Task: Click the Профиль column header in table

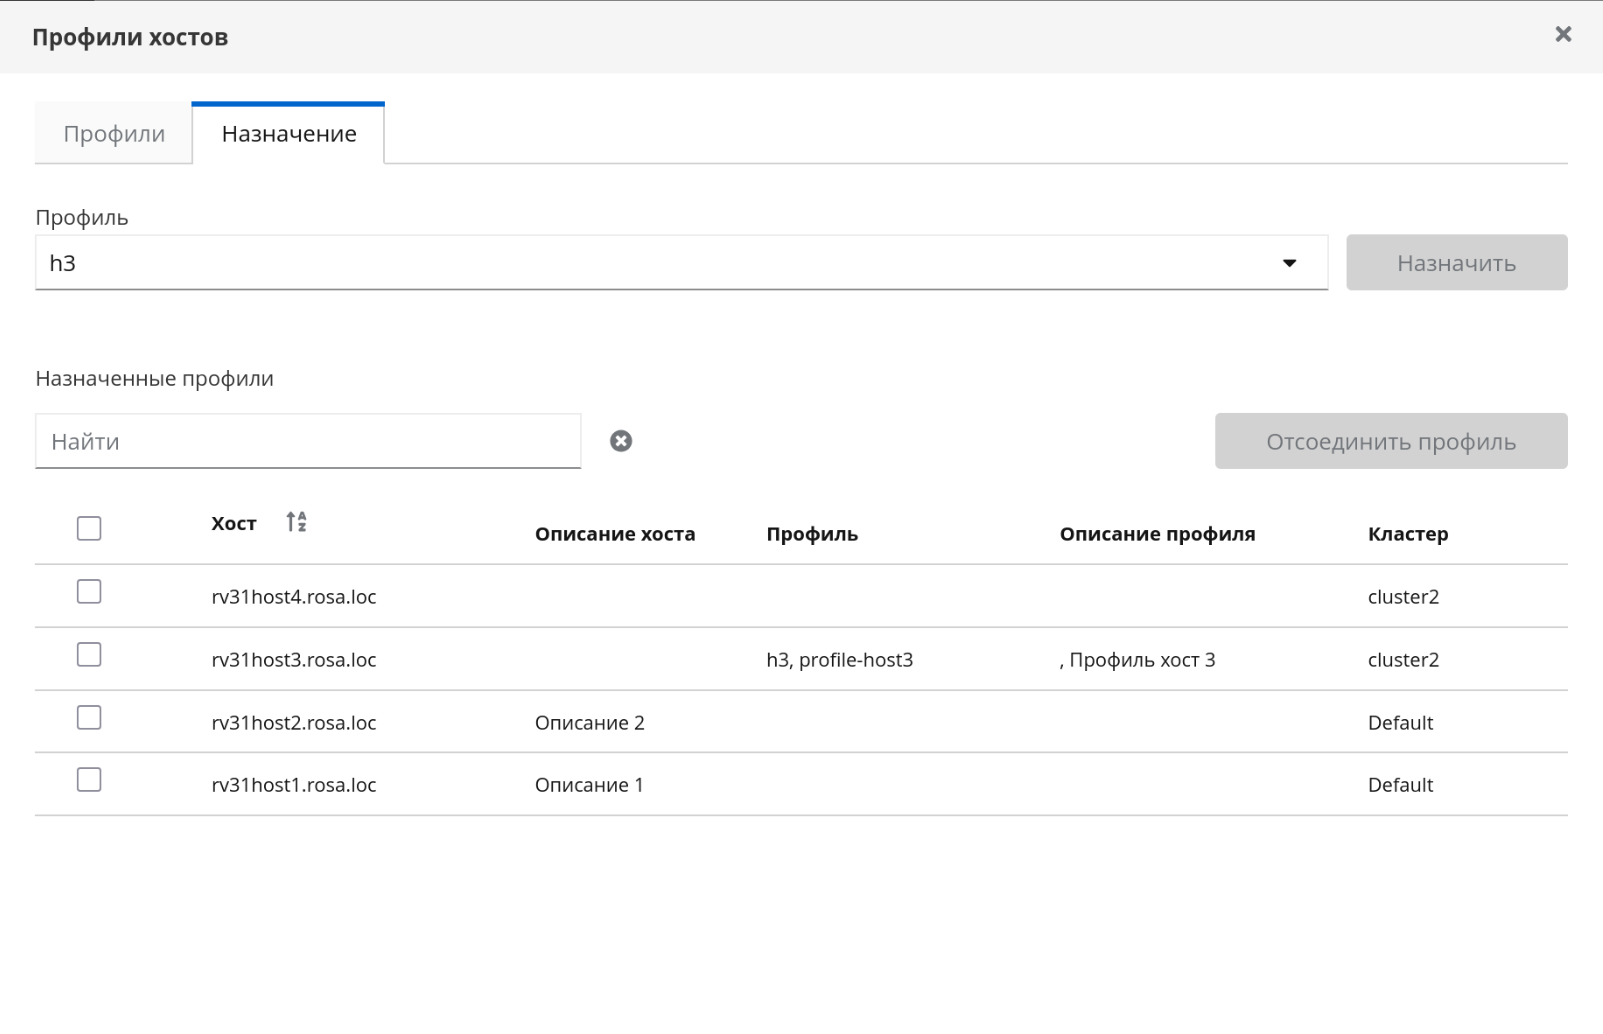Action: click(x=811, y=534)
